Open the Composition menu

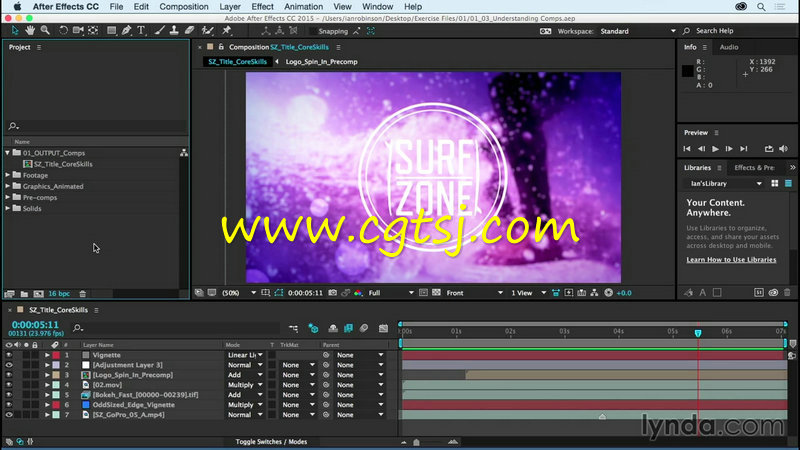[184, 7]
